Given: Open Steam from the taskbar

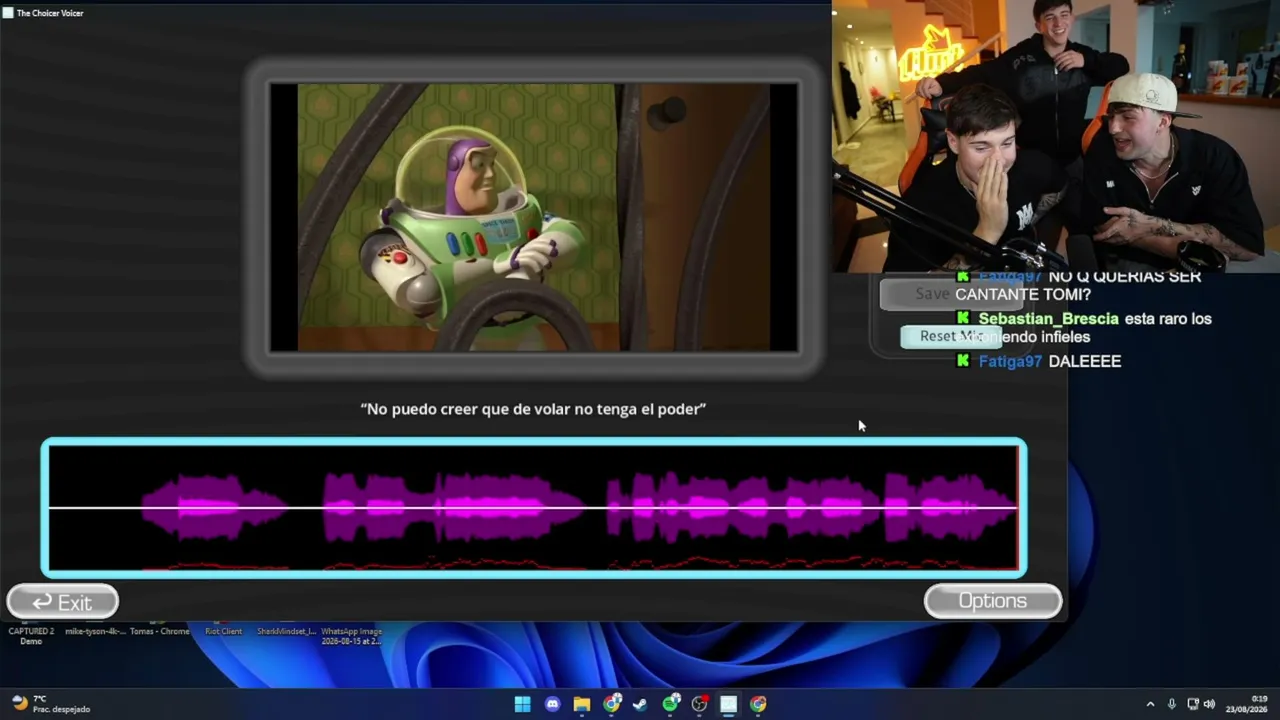Looking at the screenshot, I should 640,704.
